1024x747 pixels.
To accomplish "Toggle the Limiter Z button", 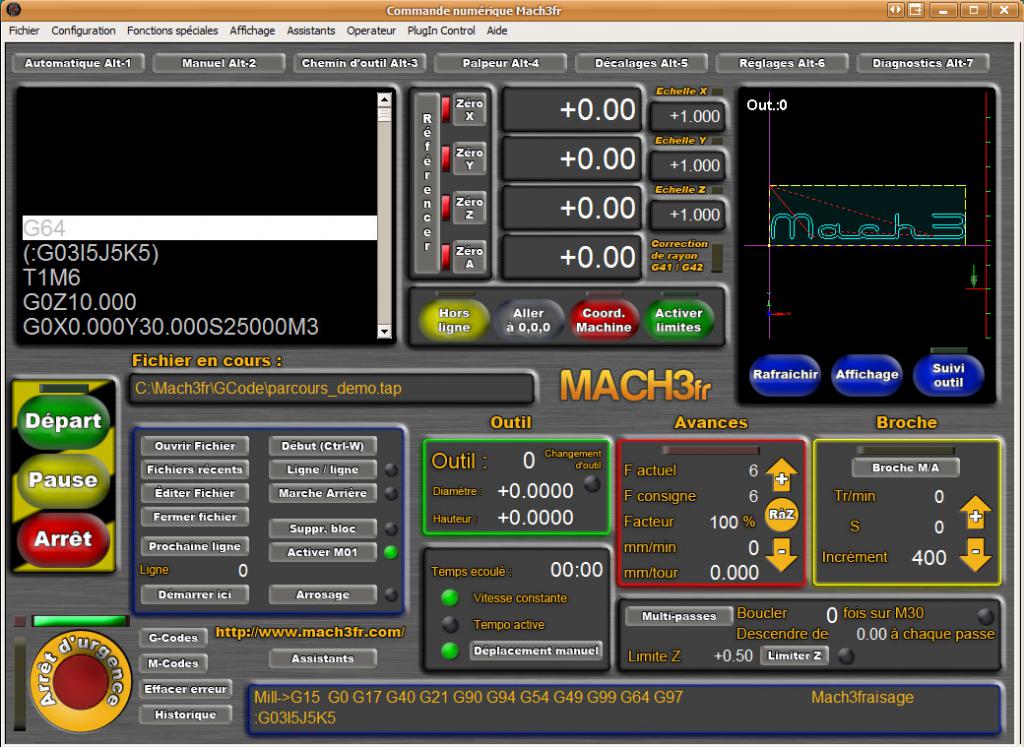I will click(x=794, y=656).
